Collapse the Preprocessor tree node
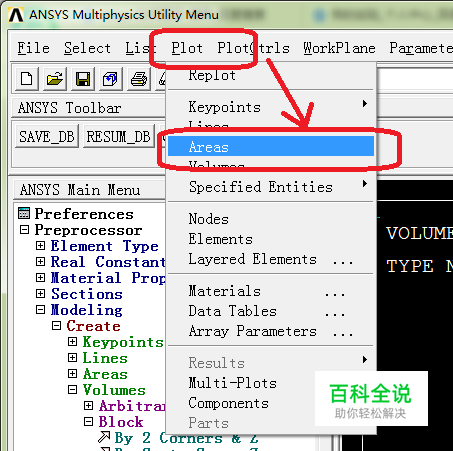 click(24, 229)
